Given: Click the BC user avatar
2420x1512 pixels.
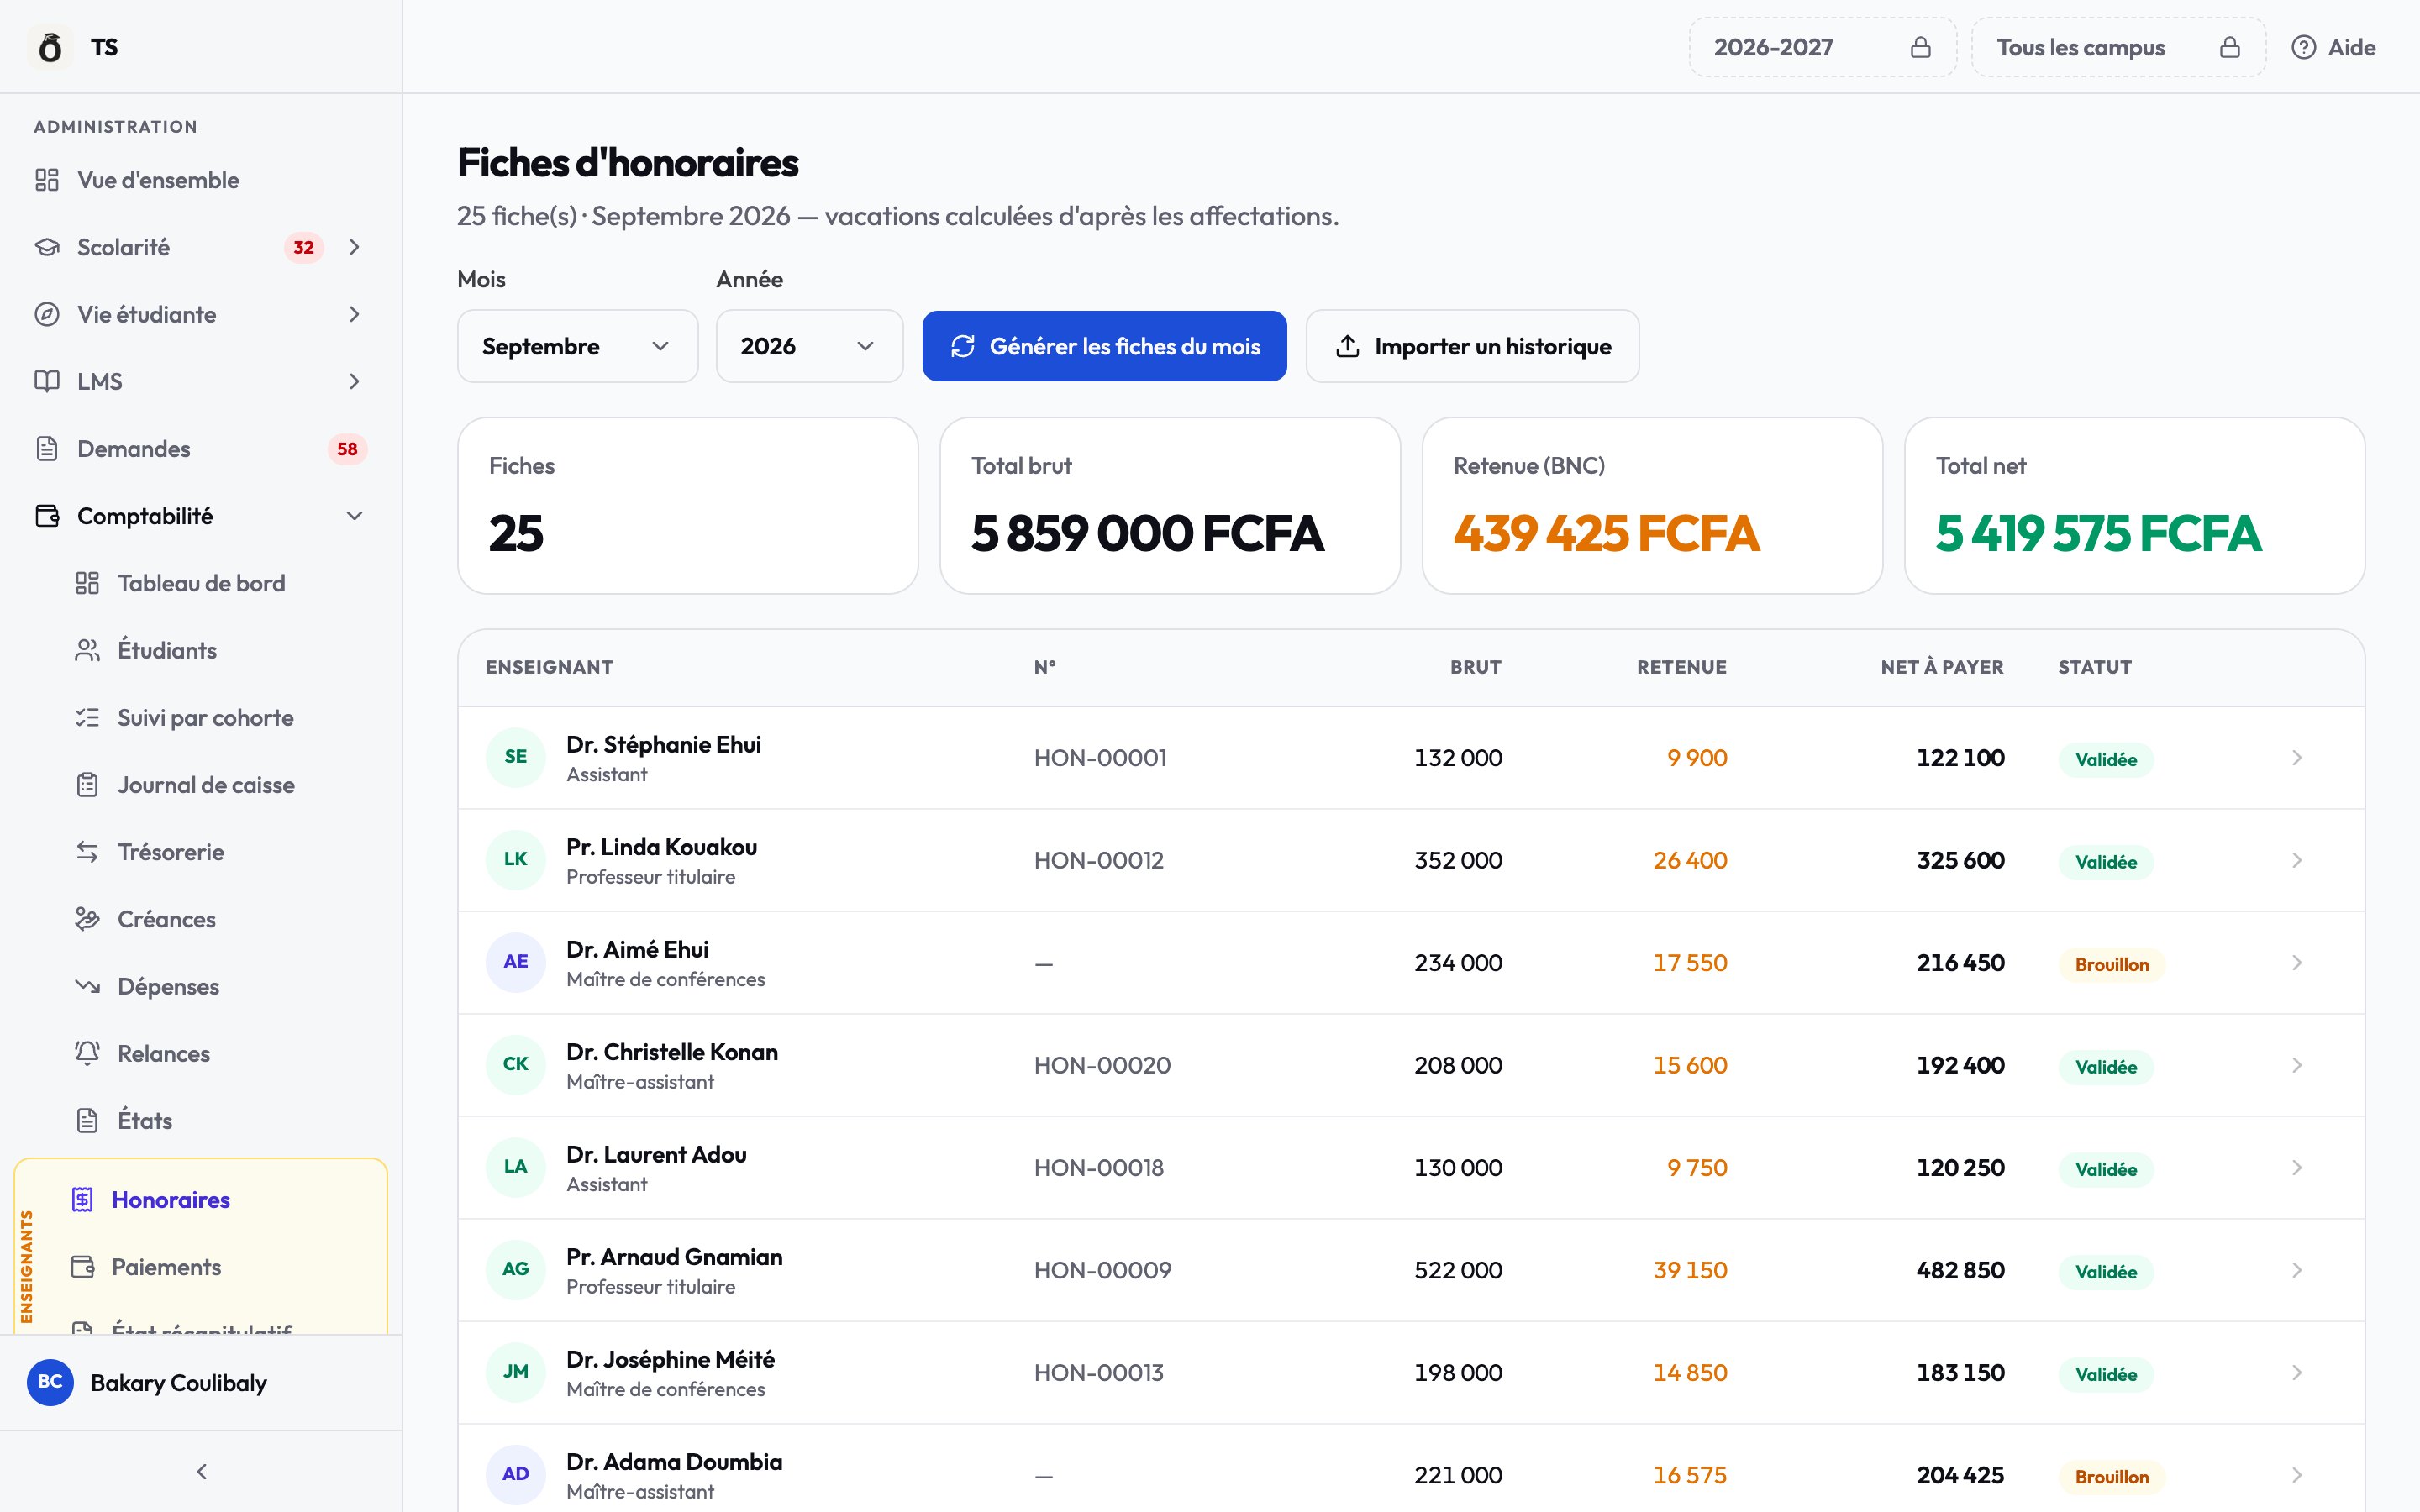Looking at the screenshot, I should pyautogui.click(x=50, y=1382).
